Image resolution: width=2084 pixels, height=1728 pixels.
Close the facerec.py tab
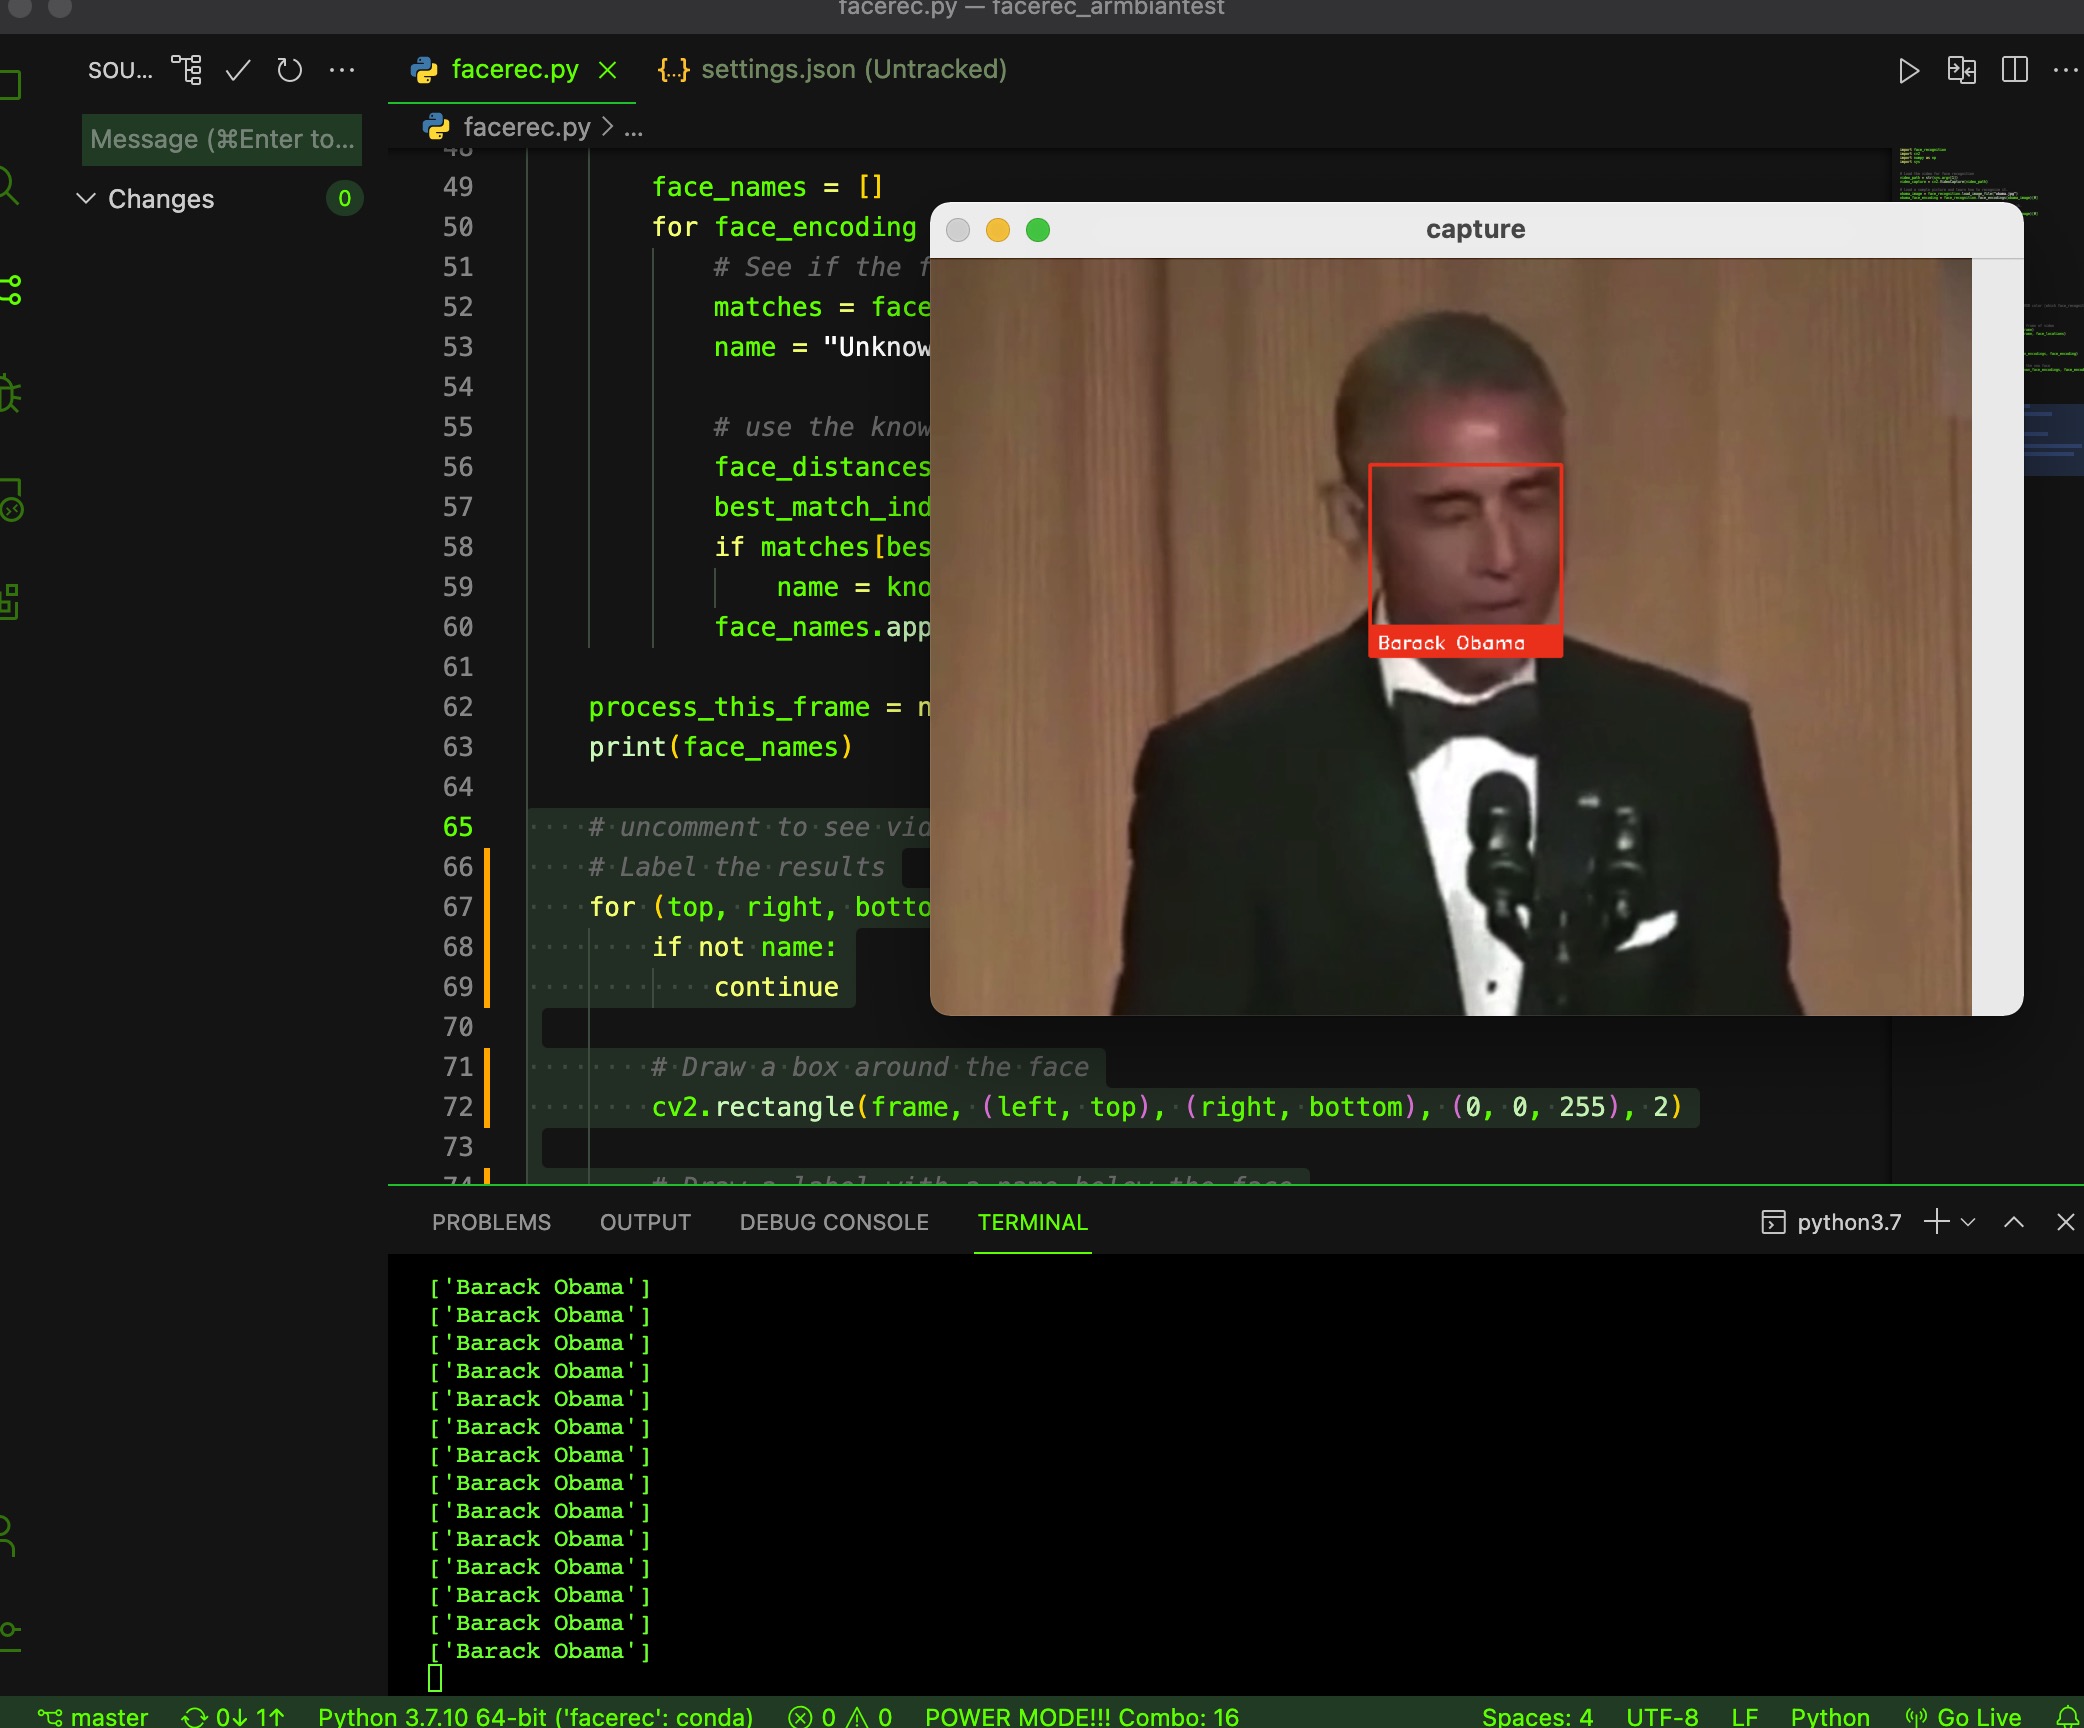607,70
